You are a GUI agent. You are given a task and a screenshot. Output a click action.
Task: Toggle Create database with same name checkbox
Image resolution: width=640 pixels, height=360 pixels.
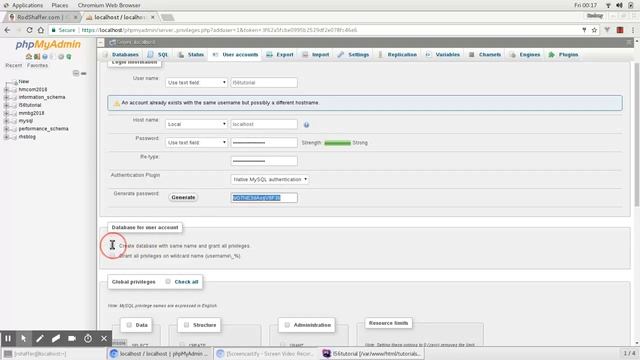pyautogui.click(x=113, y=246)
